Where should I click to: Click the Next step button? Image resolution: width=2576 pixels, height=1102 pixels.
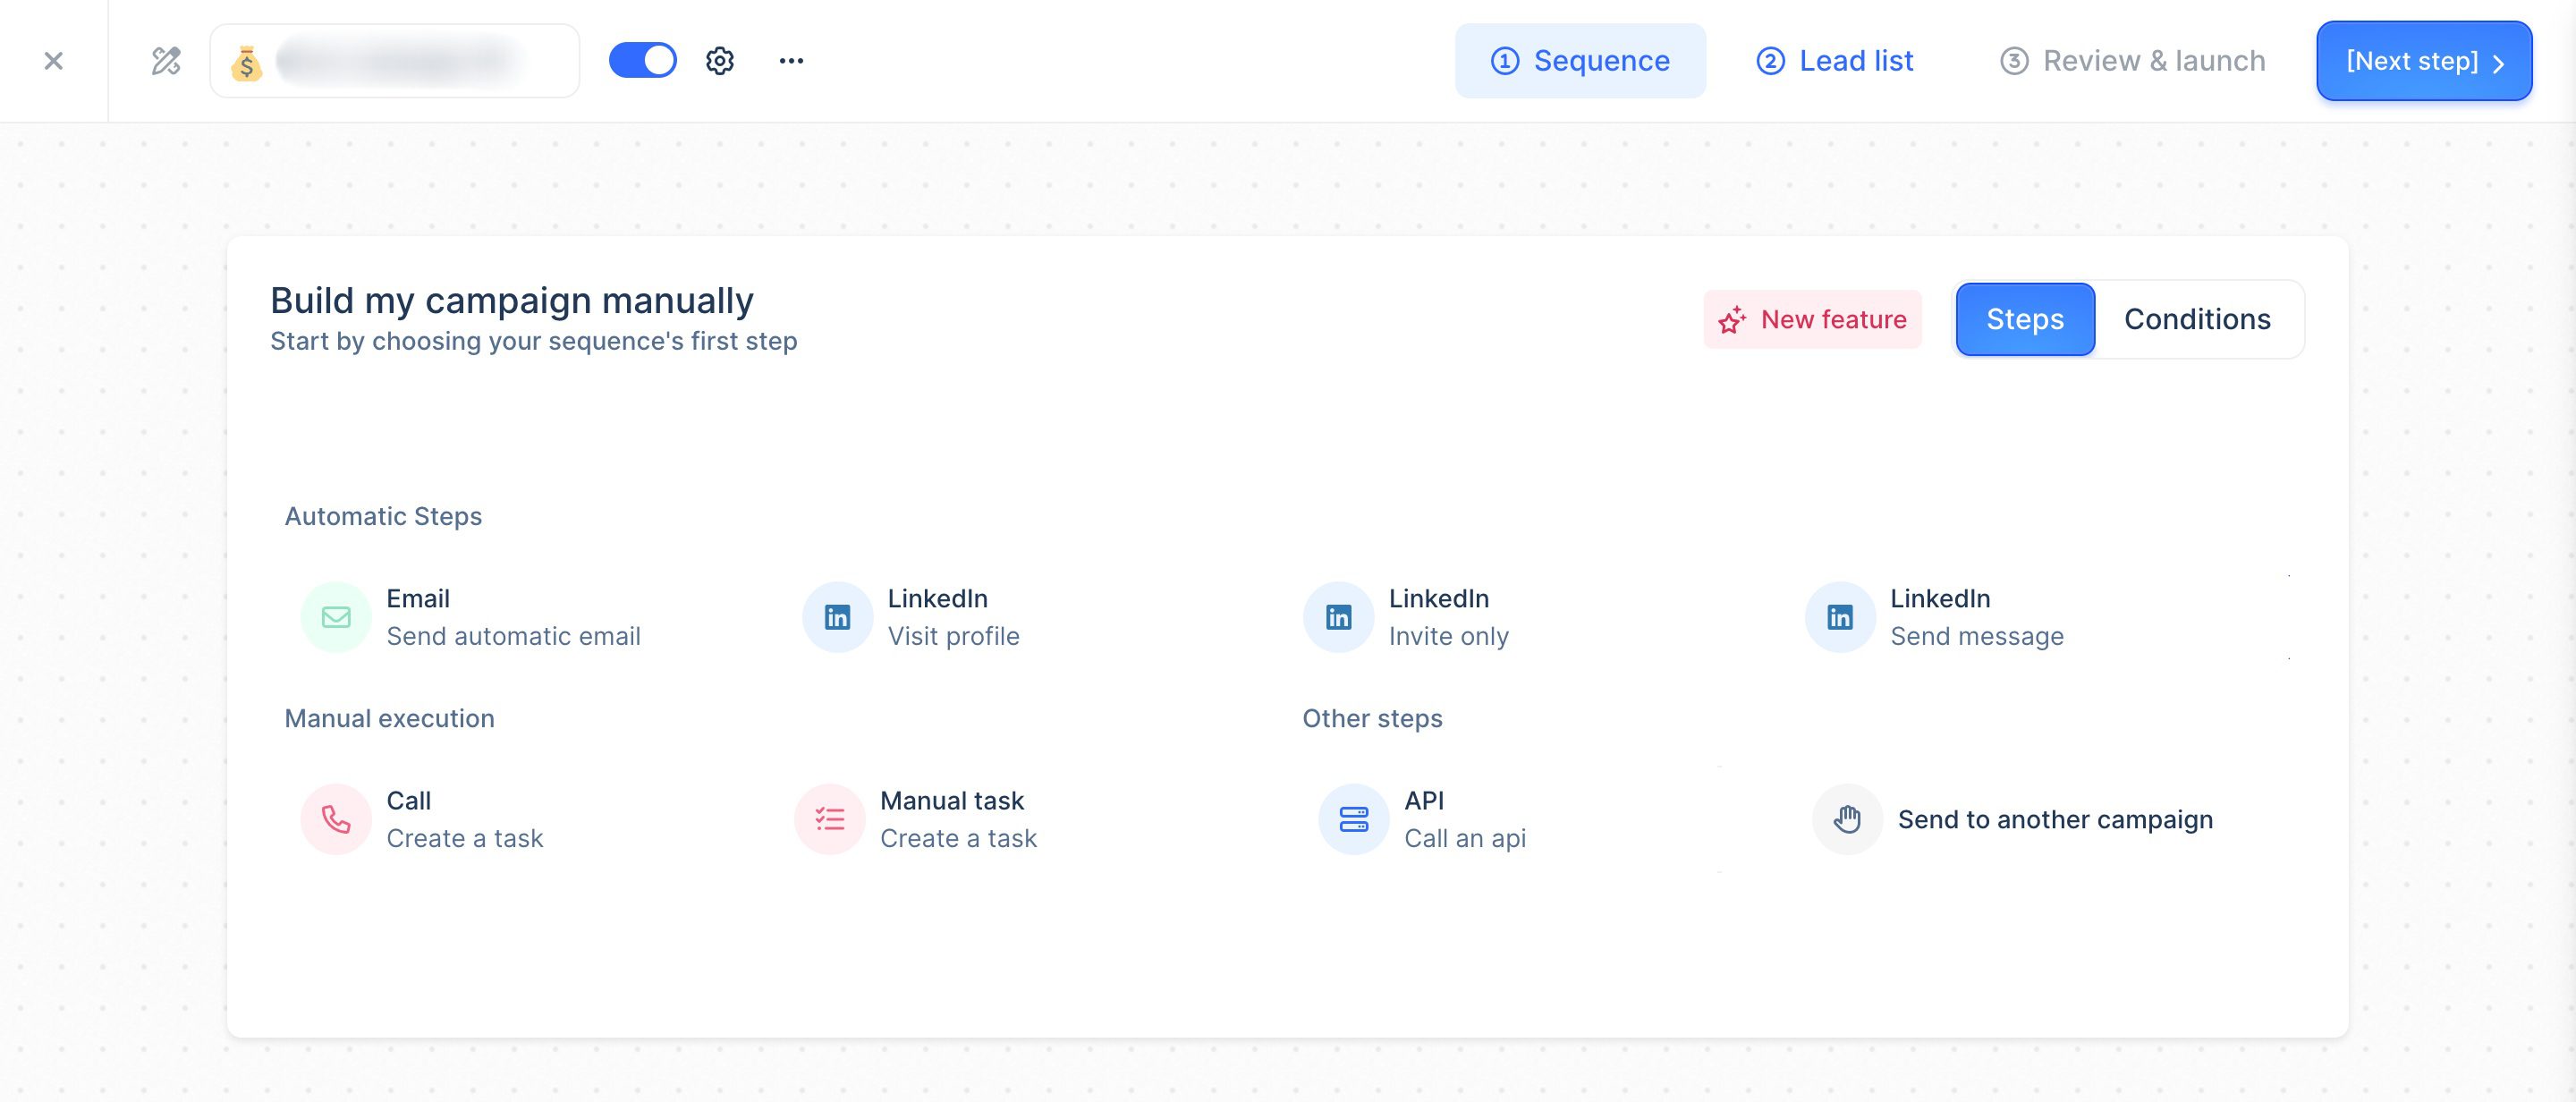coord(2425,59)
